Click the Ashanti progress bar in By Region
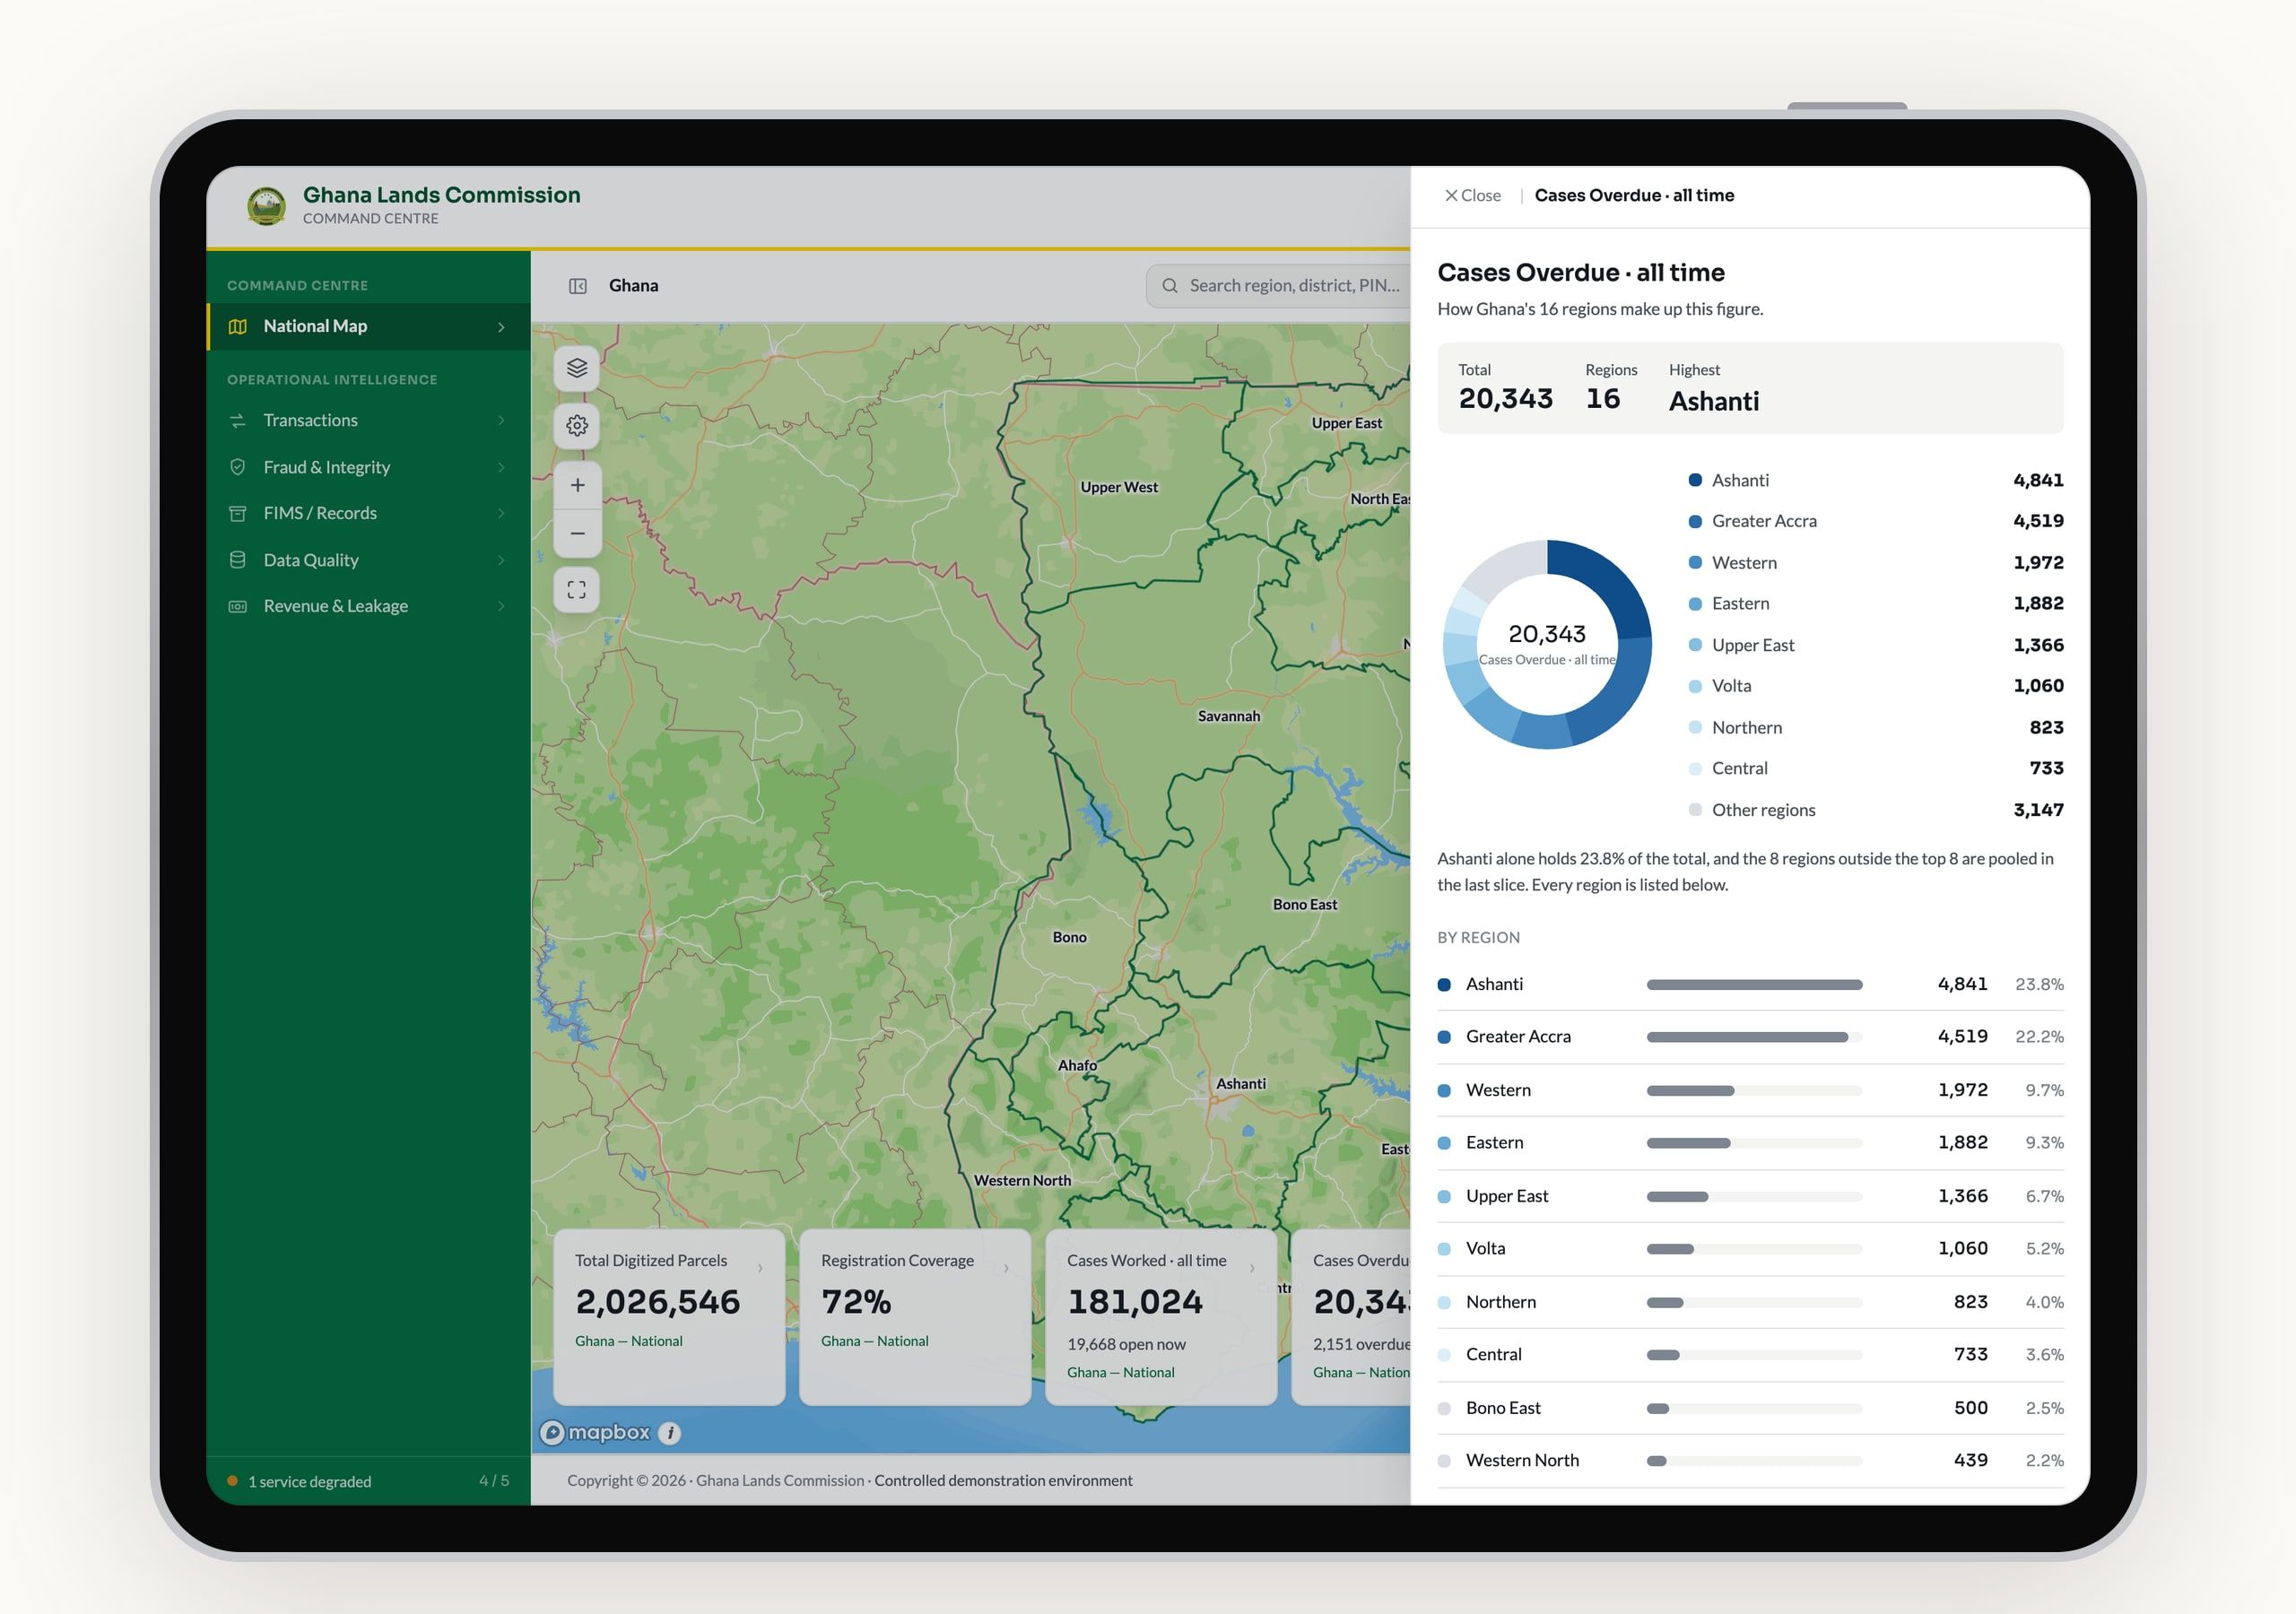This screenshot has width=2296, height=1614. click(x=1754, y=985)
